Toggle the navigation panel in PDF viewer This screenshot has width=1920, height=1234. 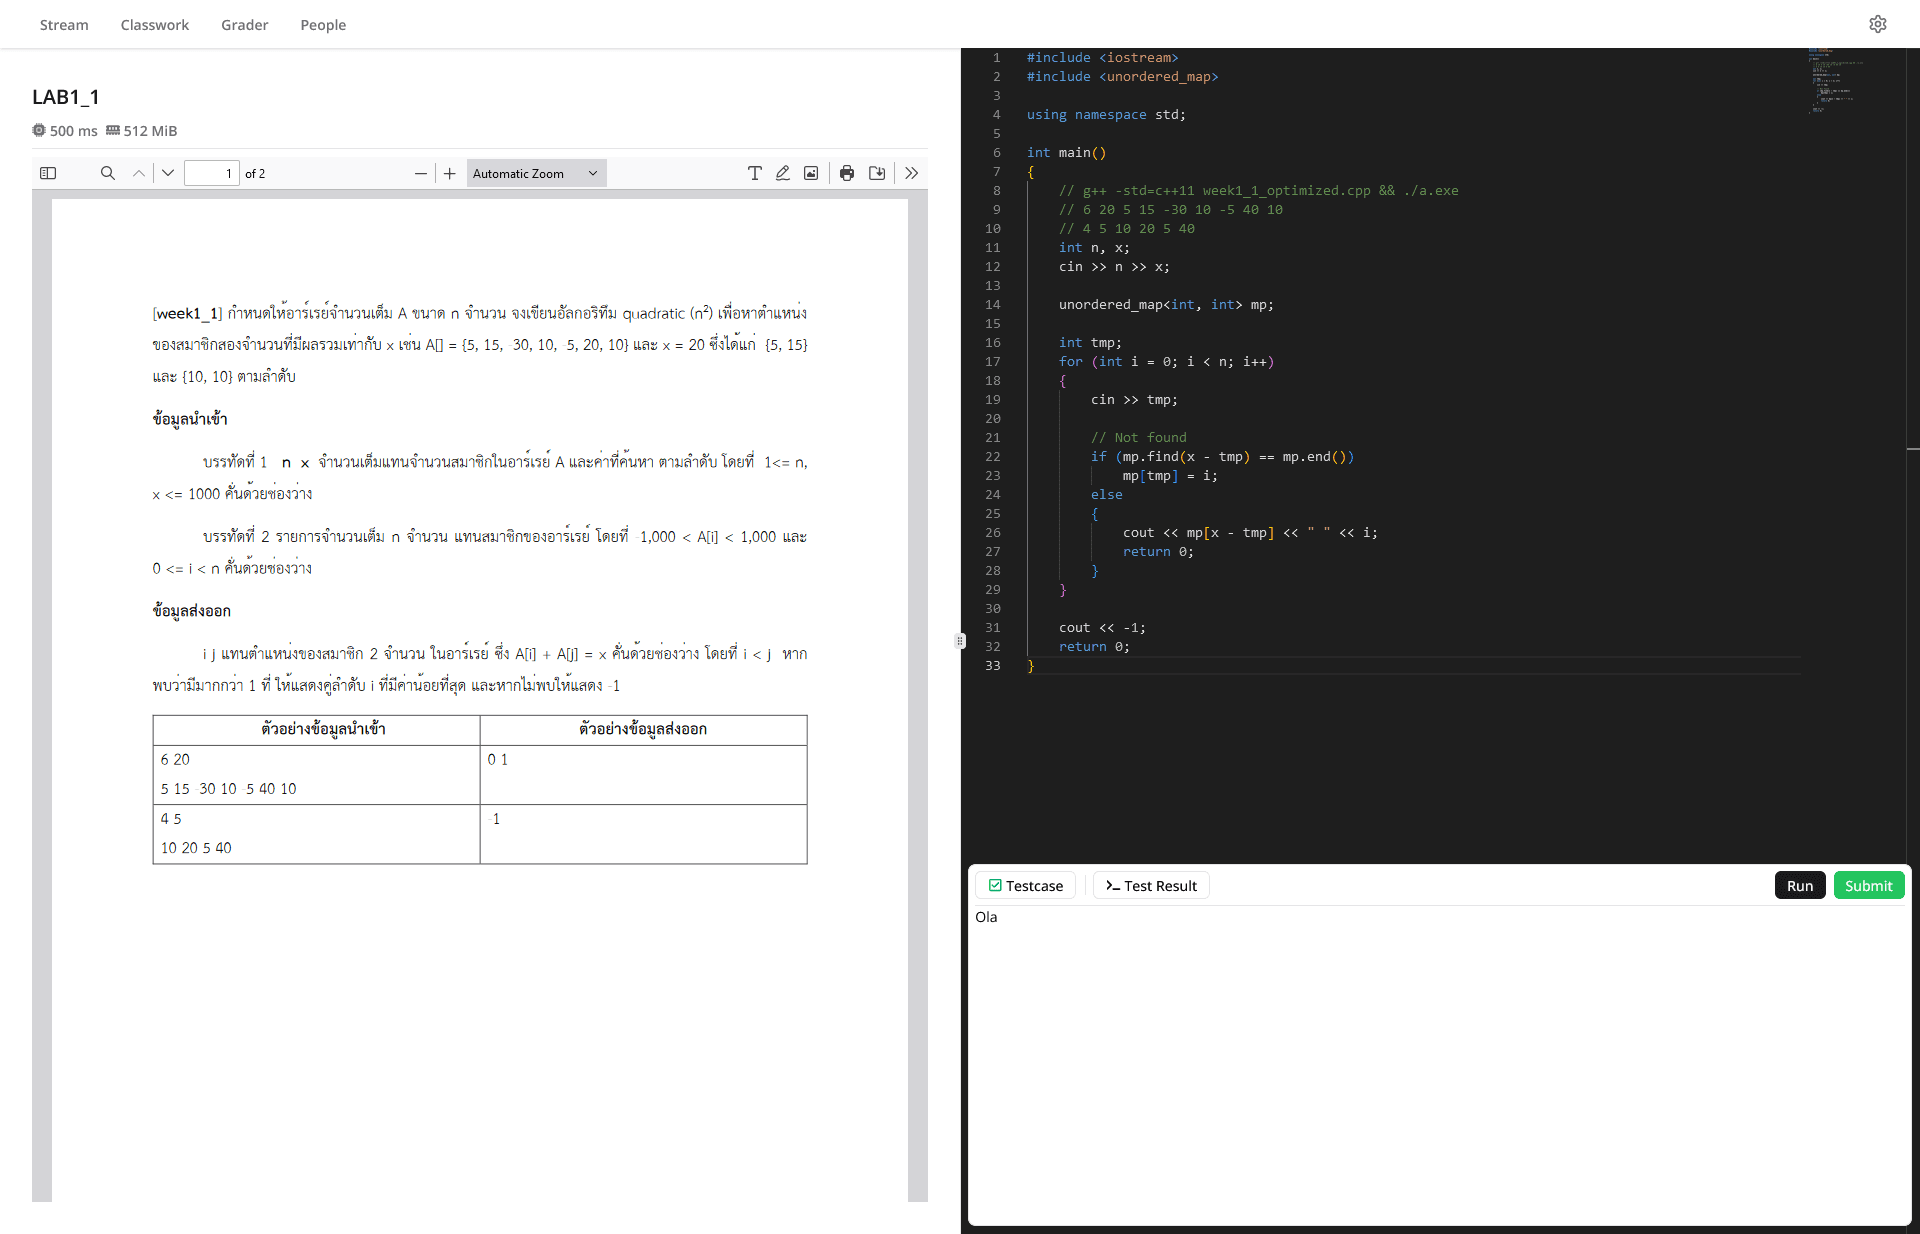coord(50,173)
